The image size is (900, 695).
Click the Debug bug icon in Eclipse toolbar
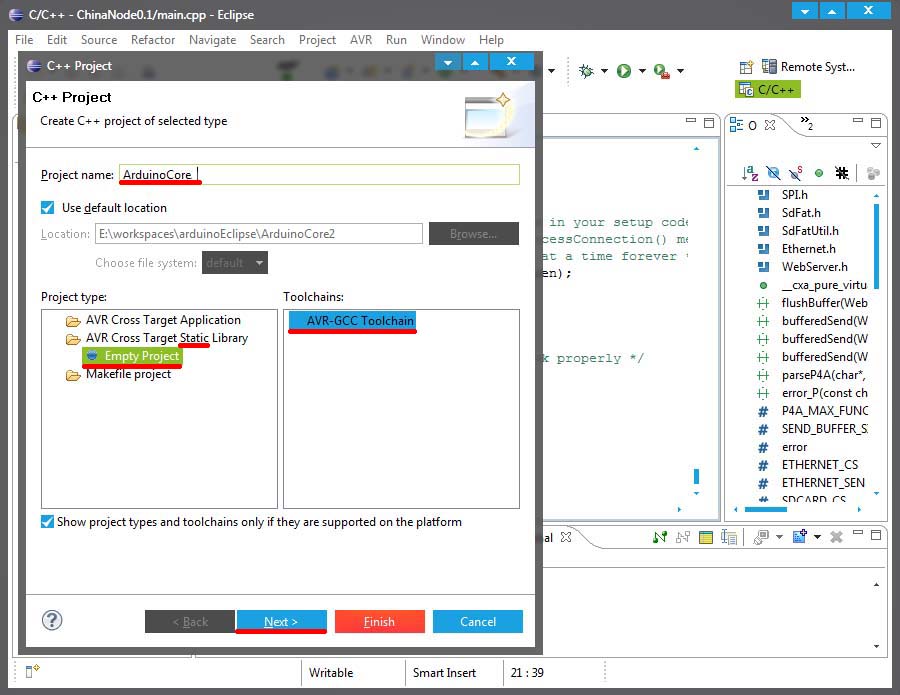[x=586, y=71]
